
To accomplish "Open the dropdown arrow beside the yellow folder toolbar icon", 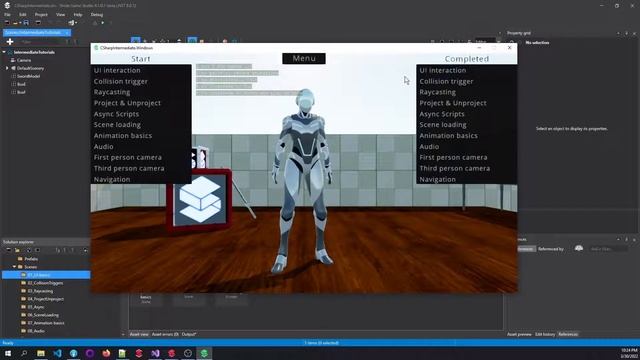I will pyautogui.click(x=19, y=23).
